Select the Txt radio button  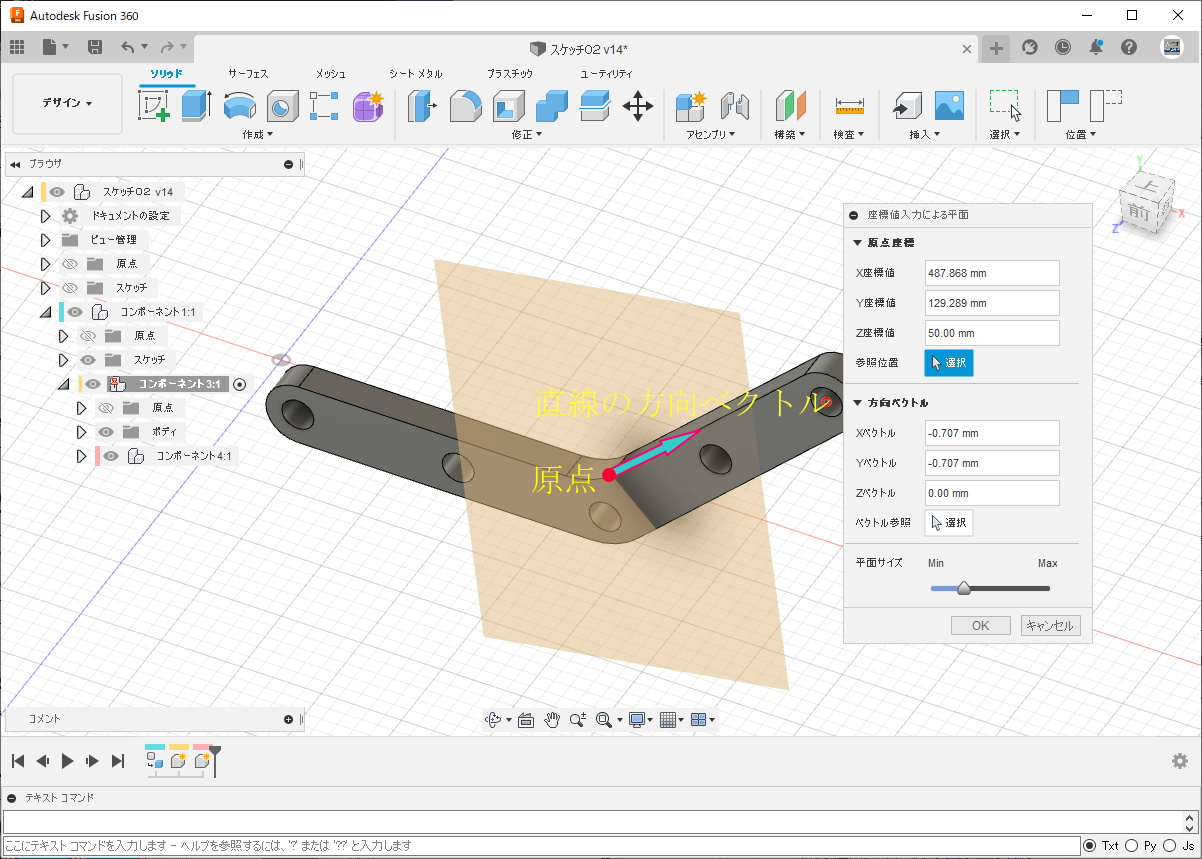(1090, 846)
